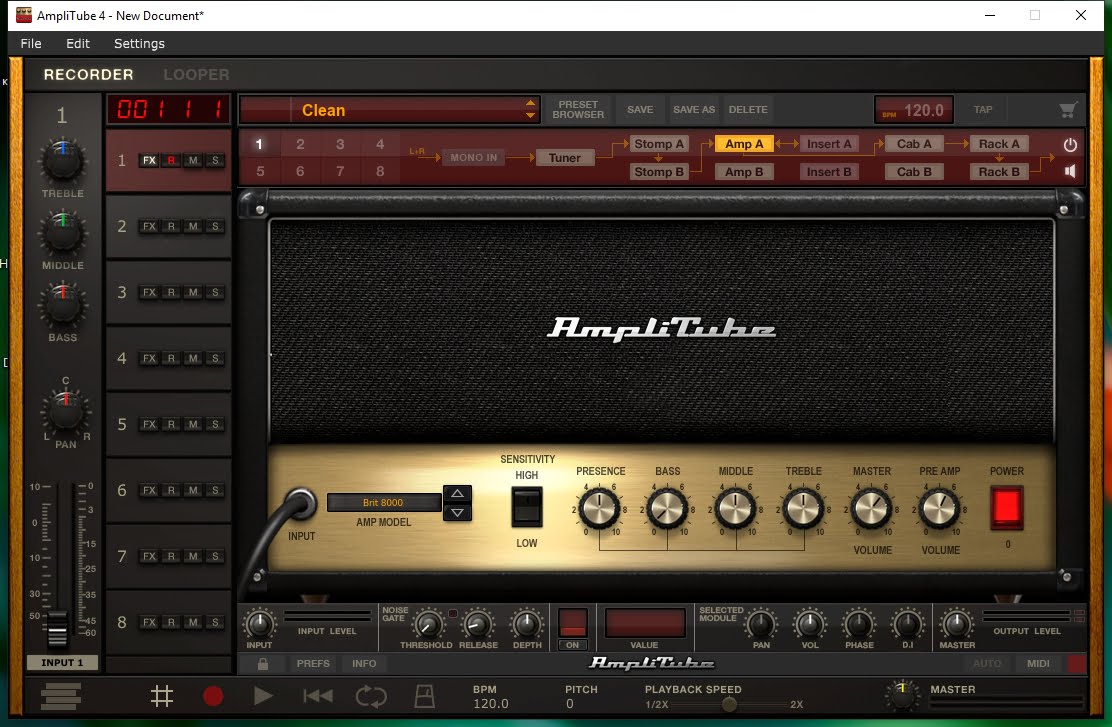The width and height of the screenshot is (1112, 727).
Task: Click the transport MASTER knob
Action: [902, 694]
